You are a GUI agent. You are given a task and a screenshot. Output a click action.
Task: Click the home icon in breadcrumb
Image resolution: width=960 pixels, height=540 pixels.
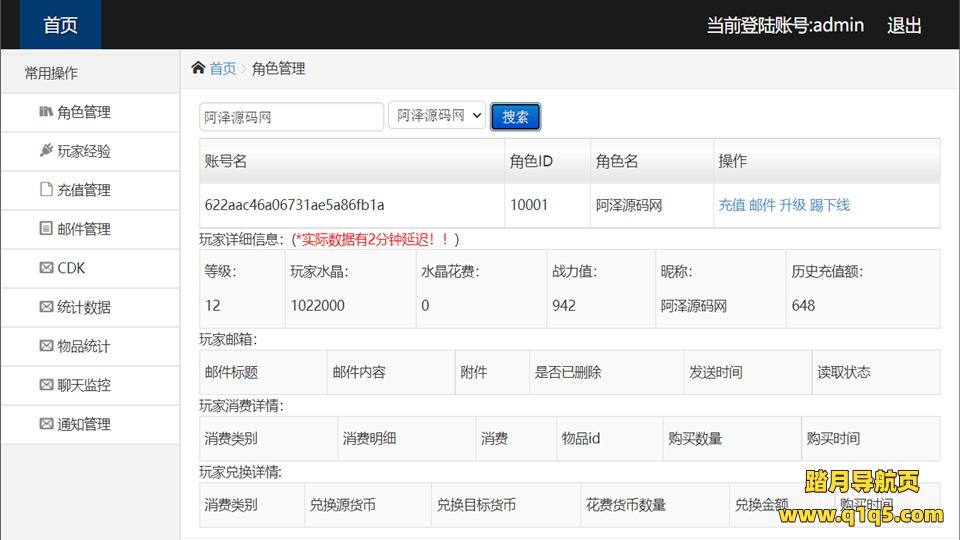tap(198, 68)
